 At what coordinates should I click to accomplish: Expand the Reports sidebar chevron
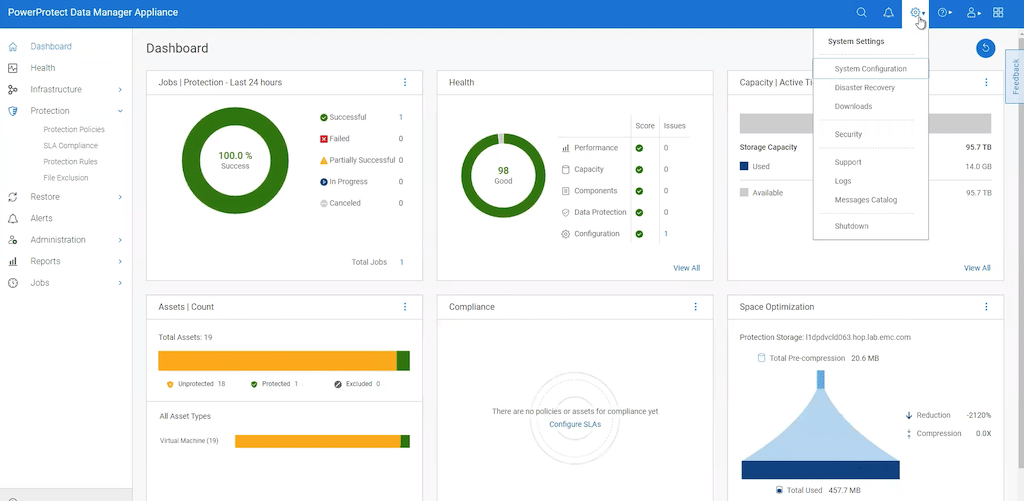(120, 261)
